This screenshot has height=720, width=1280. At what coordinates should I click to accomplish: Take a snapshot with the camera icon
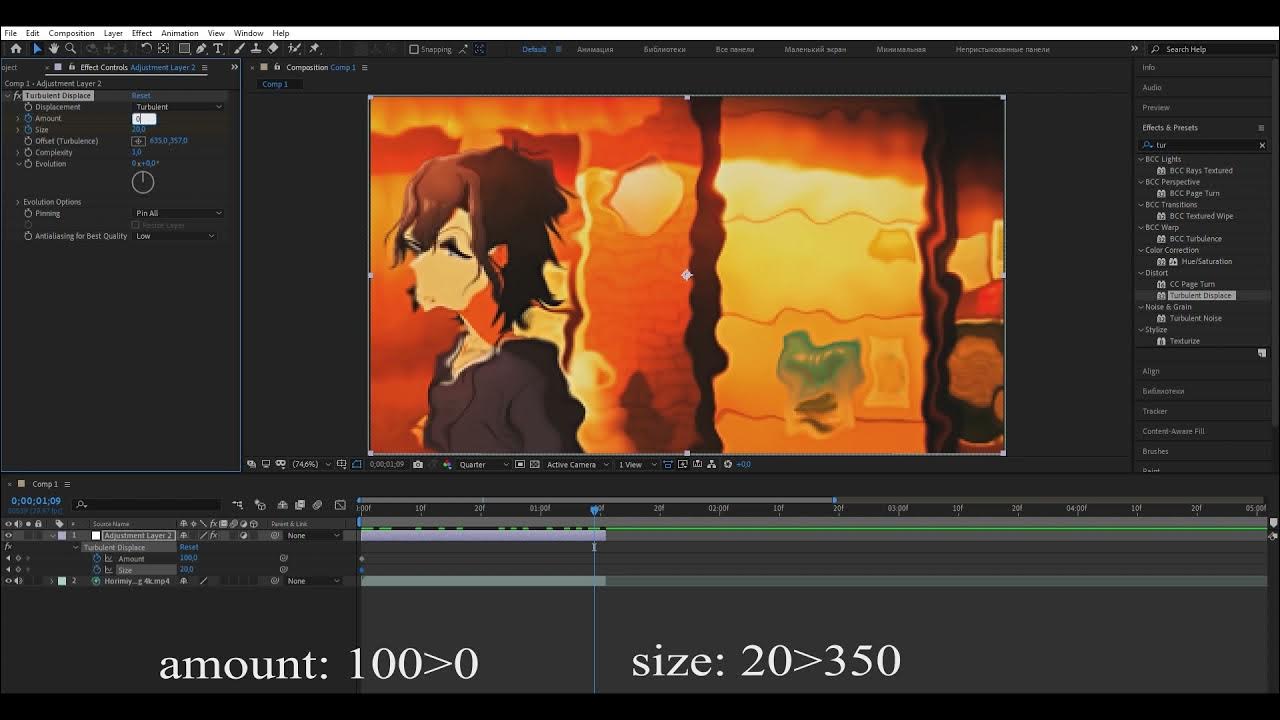tap(418, 464)
